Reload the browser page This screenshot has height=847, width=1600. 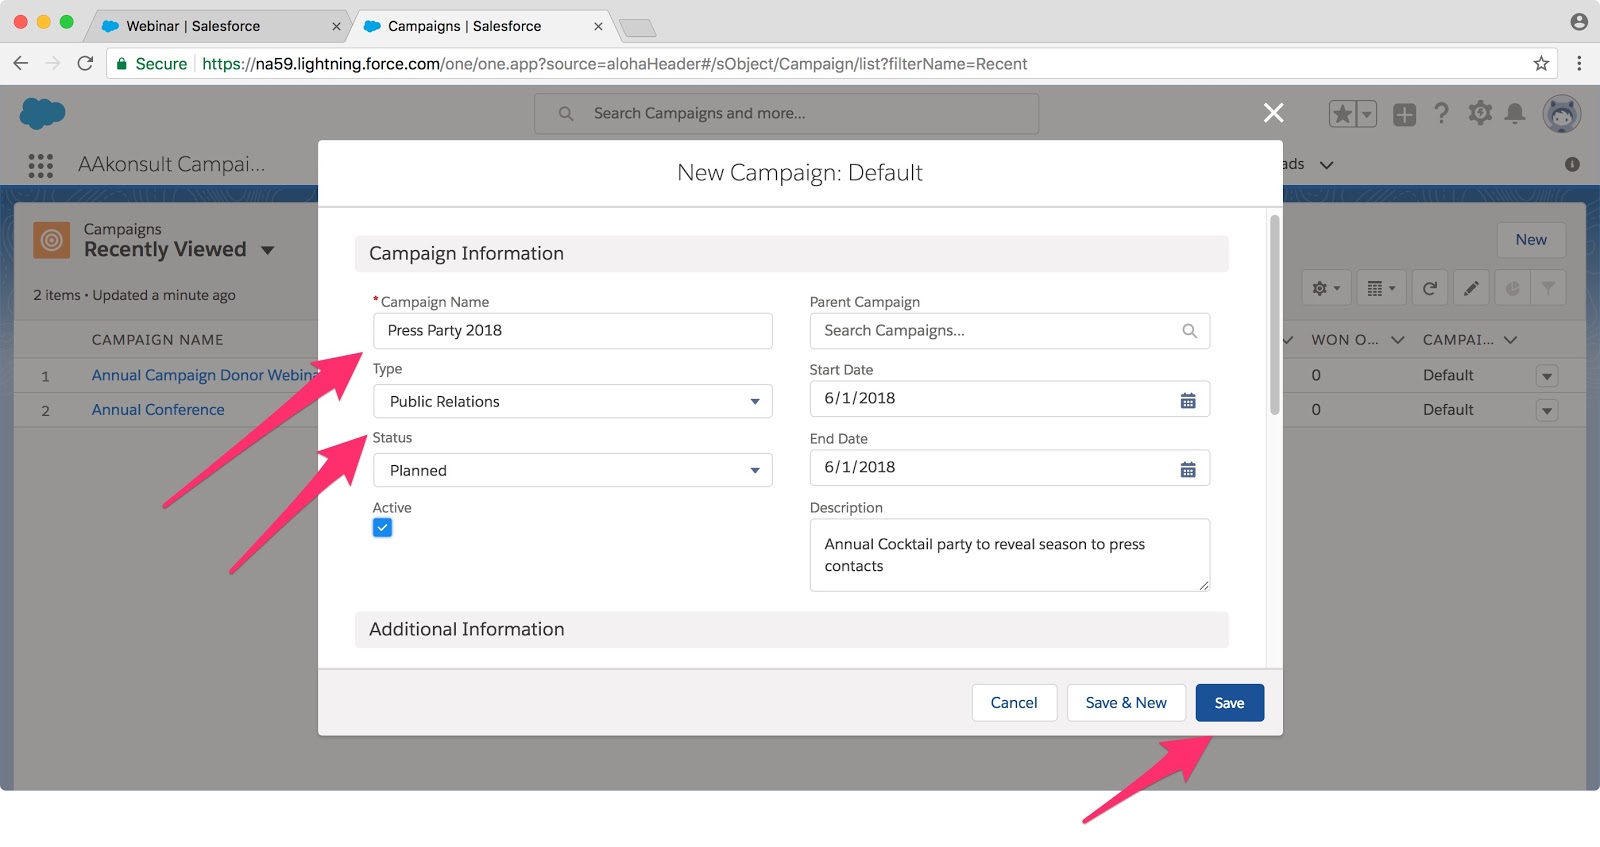pos(85,63)
